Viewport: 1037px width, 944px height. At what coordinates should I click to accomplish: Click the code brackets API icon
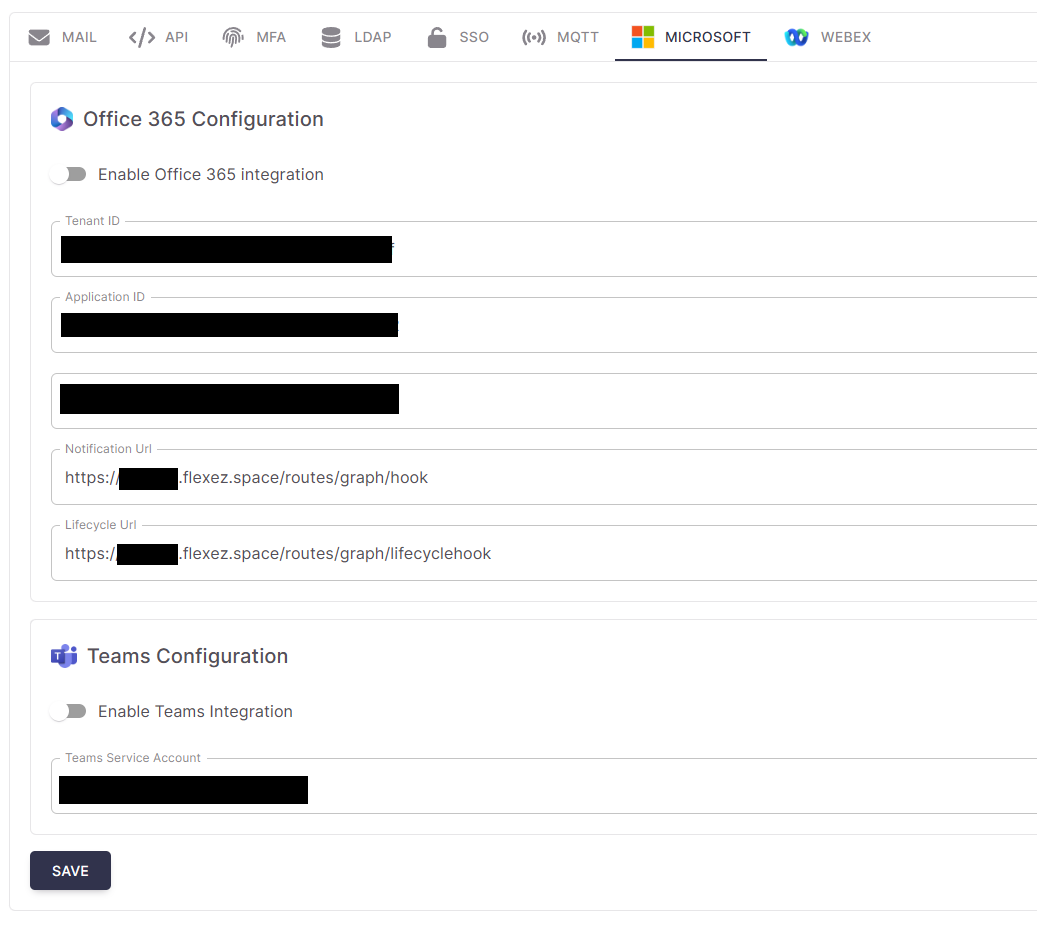click(x=142, y=37)
